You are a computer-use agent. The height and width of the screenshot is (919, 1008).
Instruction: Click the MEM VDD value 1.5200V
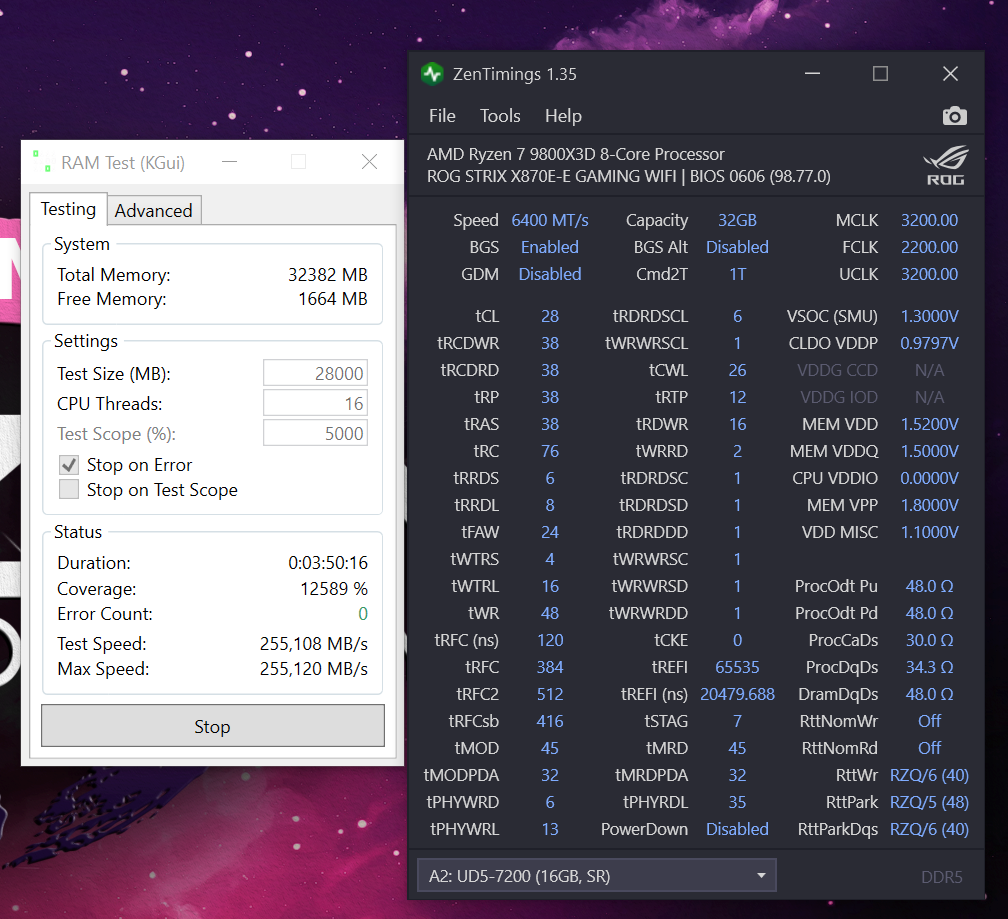tap(929, 424)
